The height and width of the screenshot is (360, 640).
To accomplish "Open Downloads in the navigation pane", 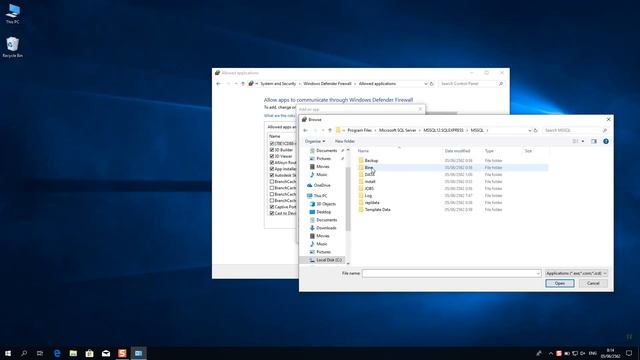I will 323,228.
